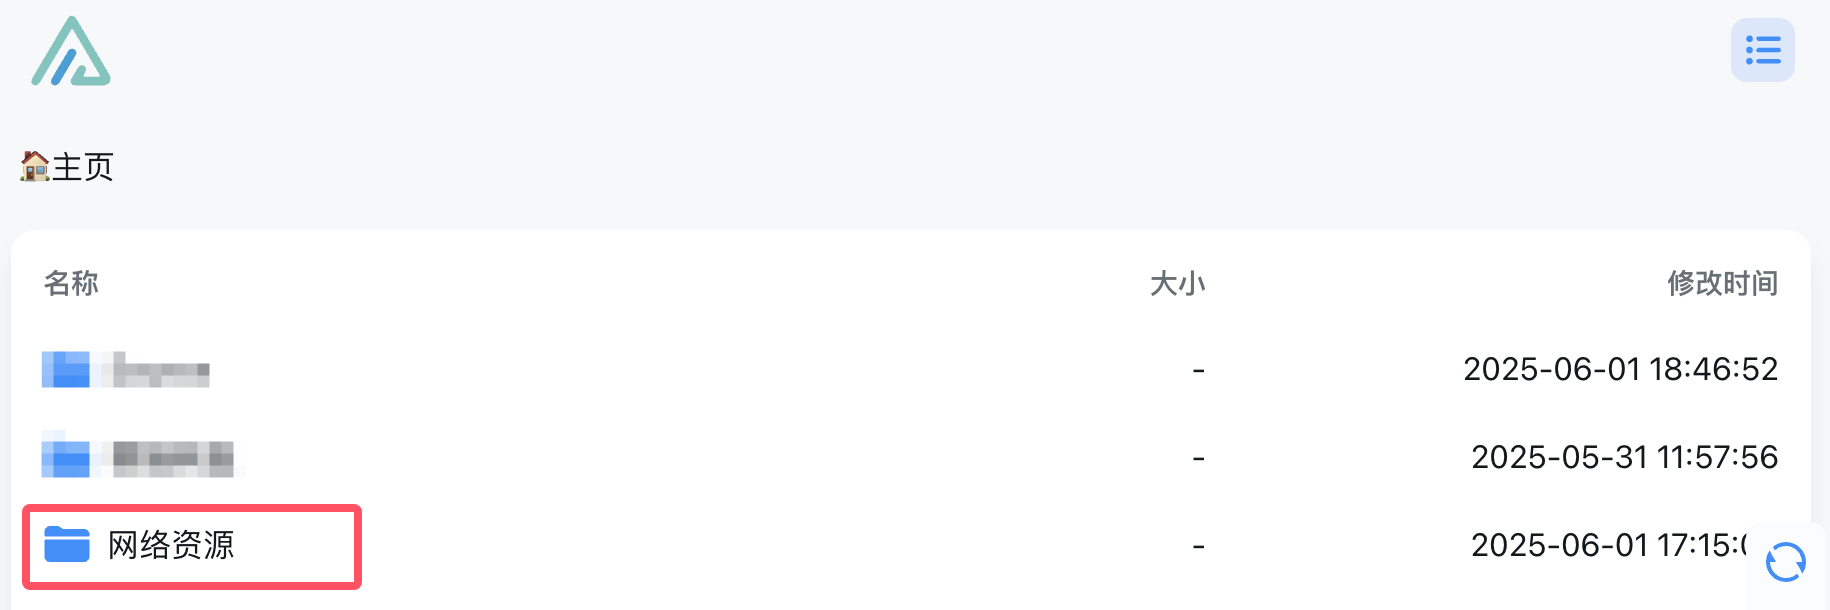Sort files by 名称 column header

point(71,283)
